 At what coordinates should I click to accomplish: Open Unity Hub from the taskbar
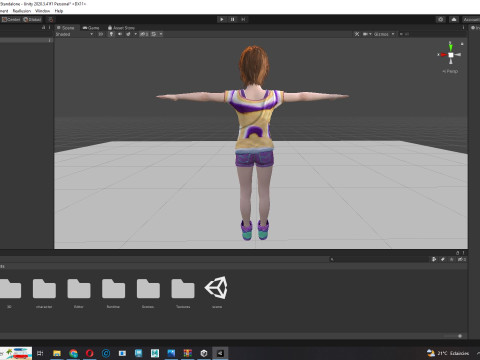click(x=204, y=353)
